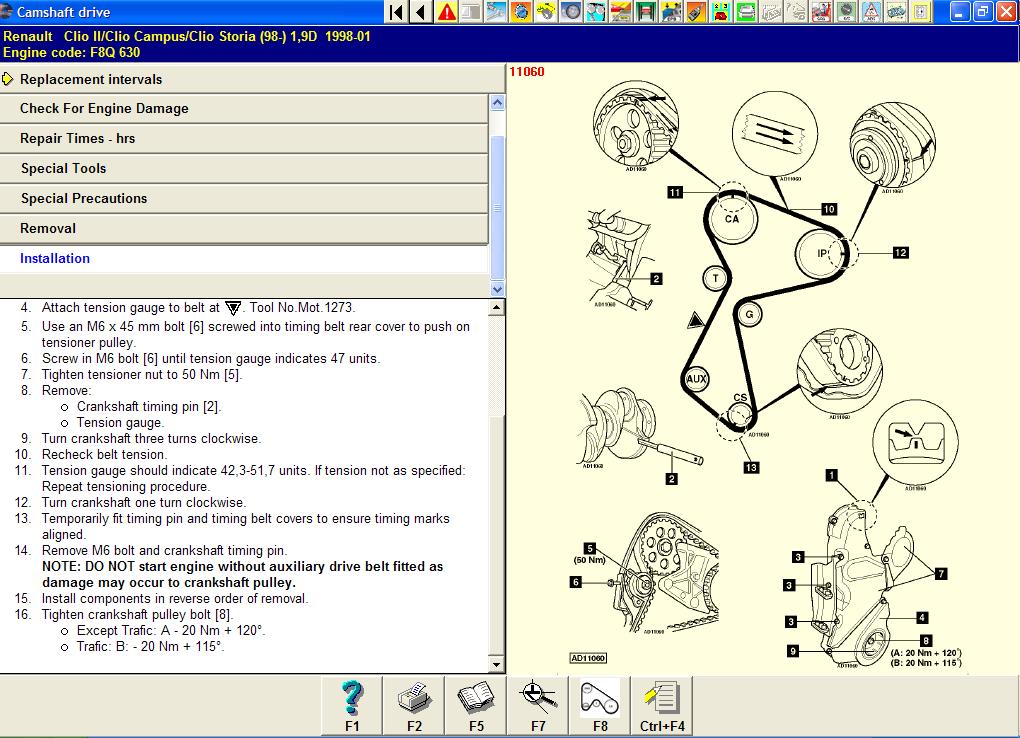Click callout number 11 in diagram
Screen dimensions: 1020x738
(x=675, y=192)
